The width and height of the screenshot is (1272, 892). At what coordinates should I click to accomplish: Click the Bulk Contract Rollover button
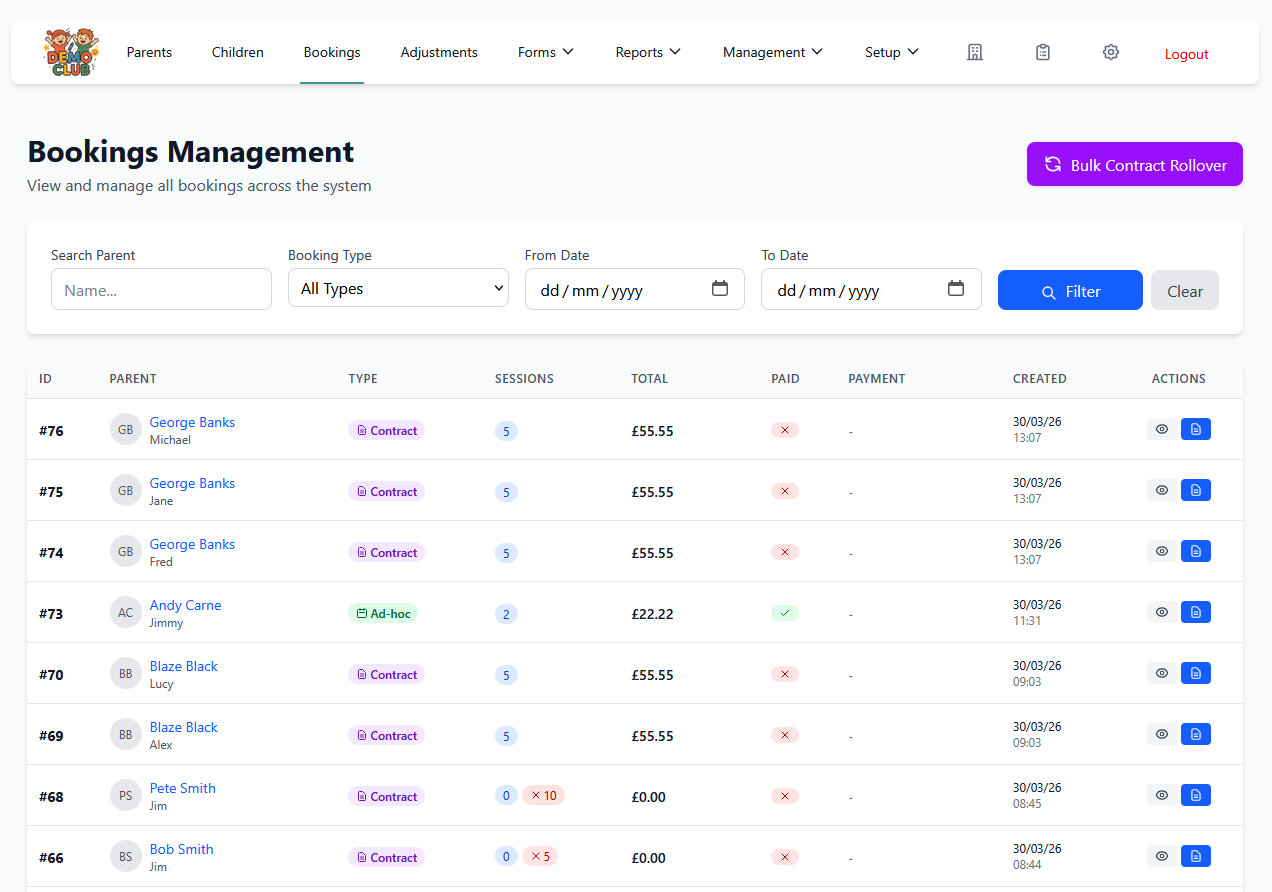coord(1134,165)
